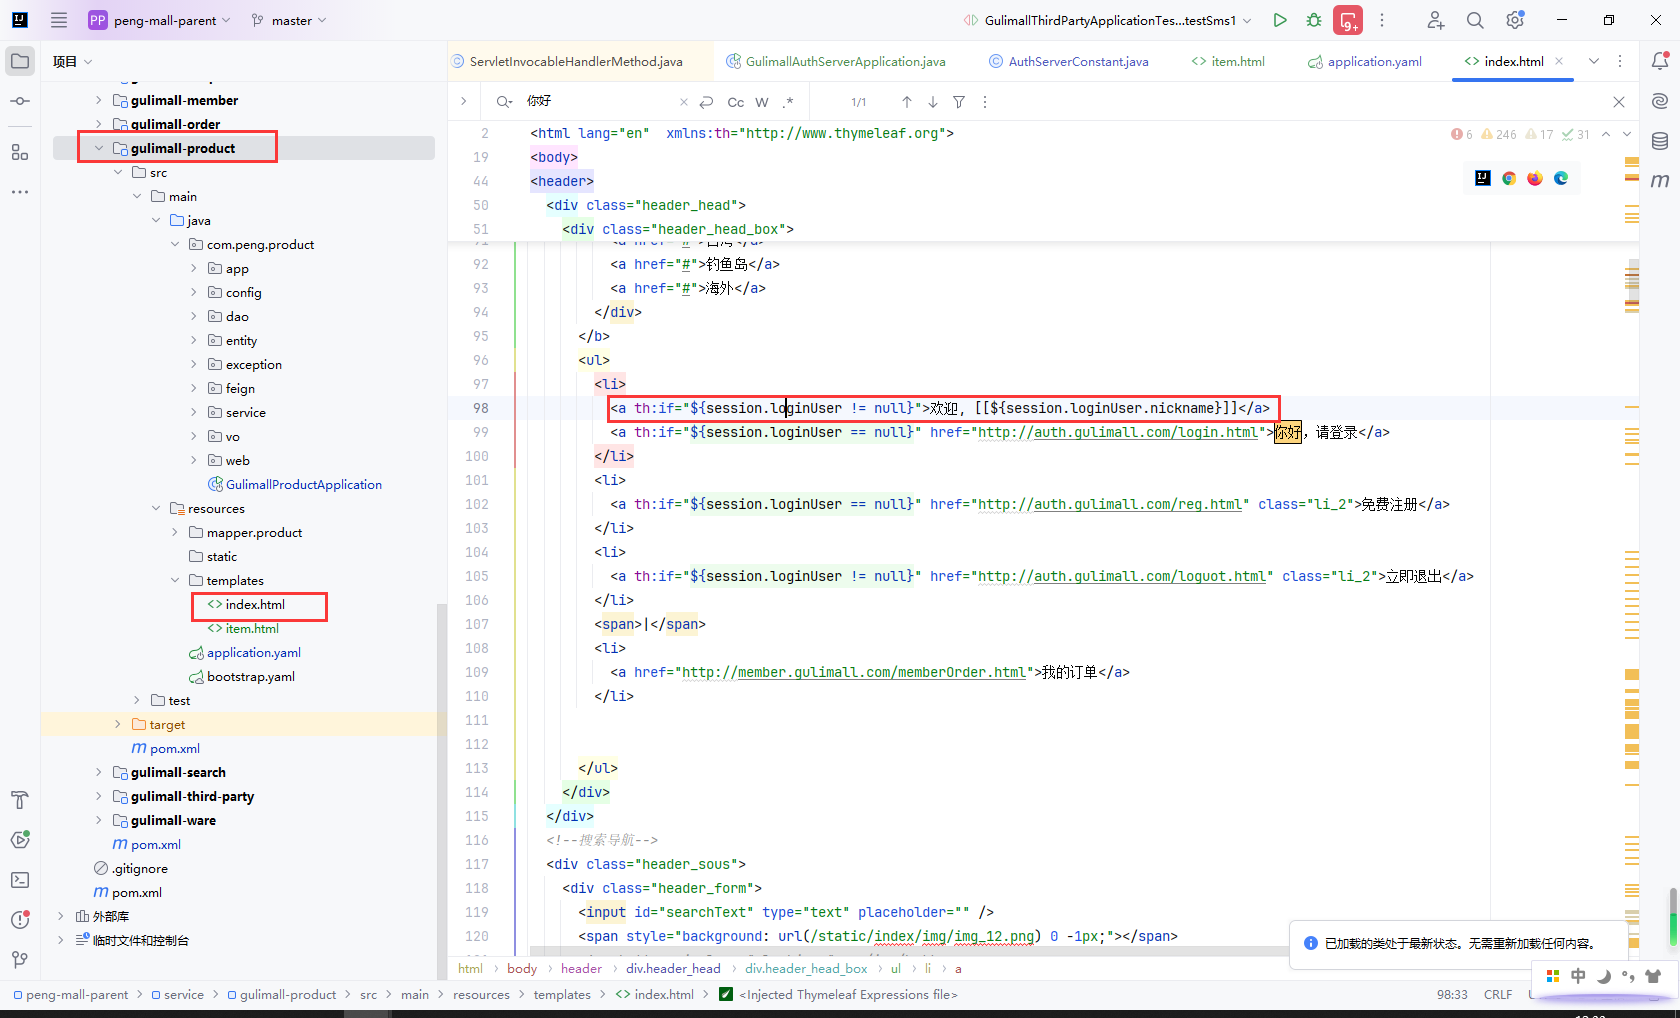Expand the target folder node
Screen dimensions: 1680x1018
117,724
